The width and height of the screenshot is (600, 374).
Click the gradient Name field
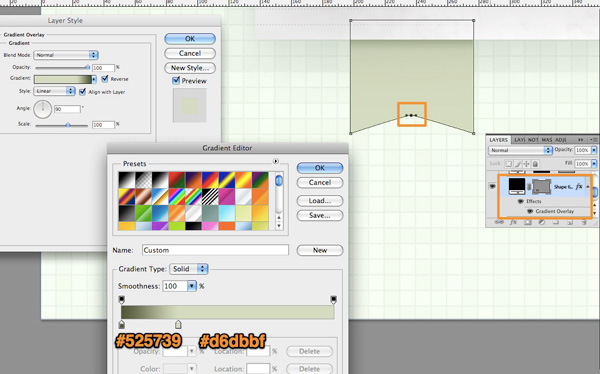click(215, 250)
